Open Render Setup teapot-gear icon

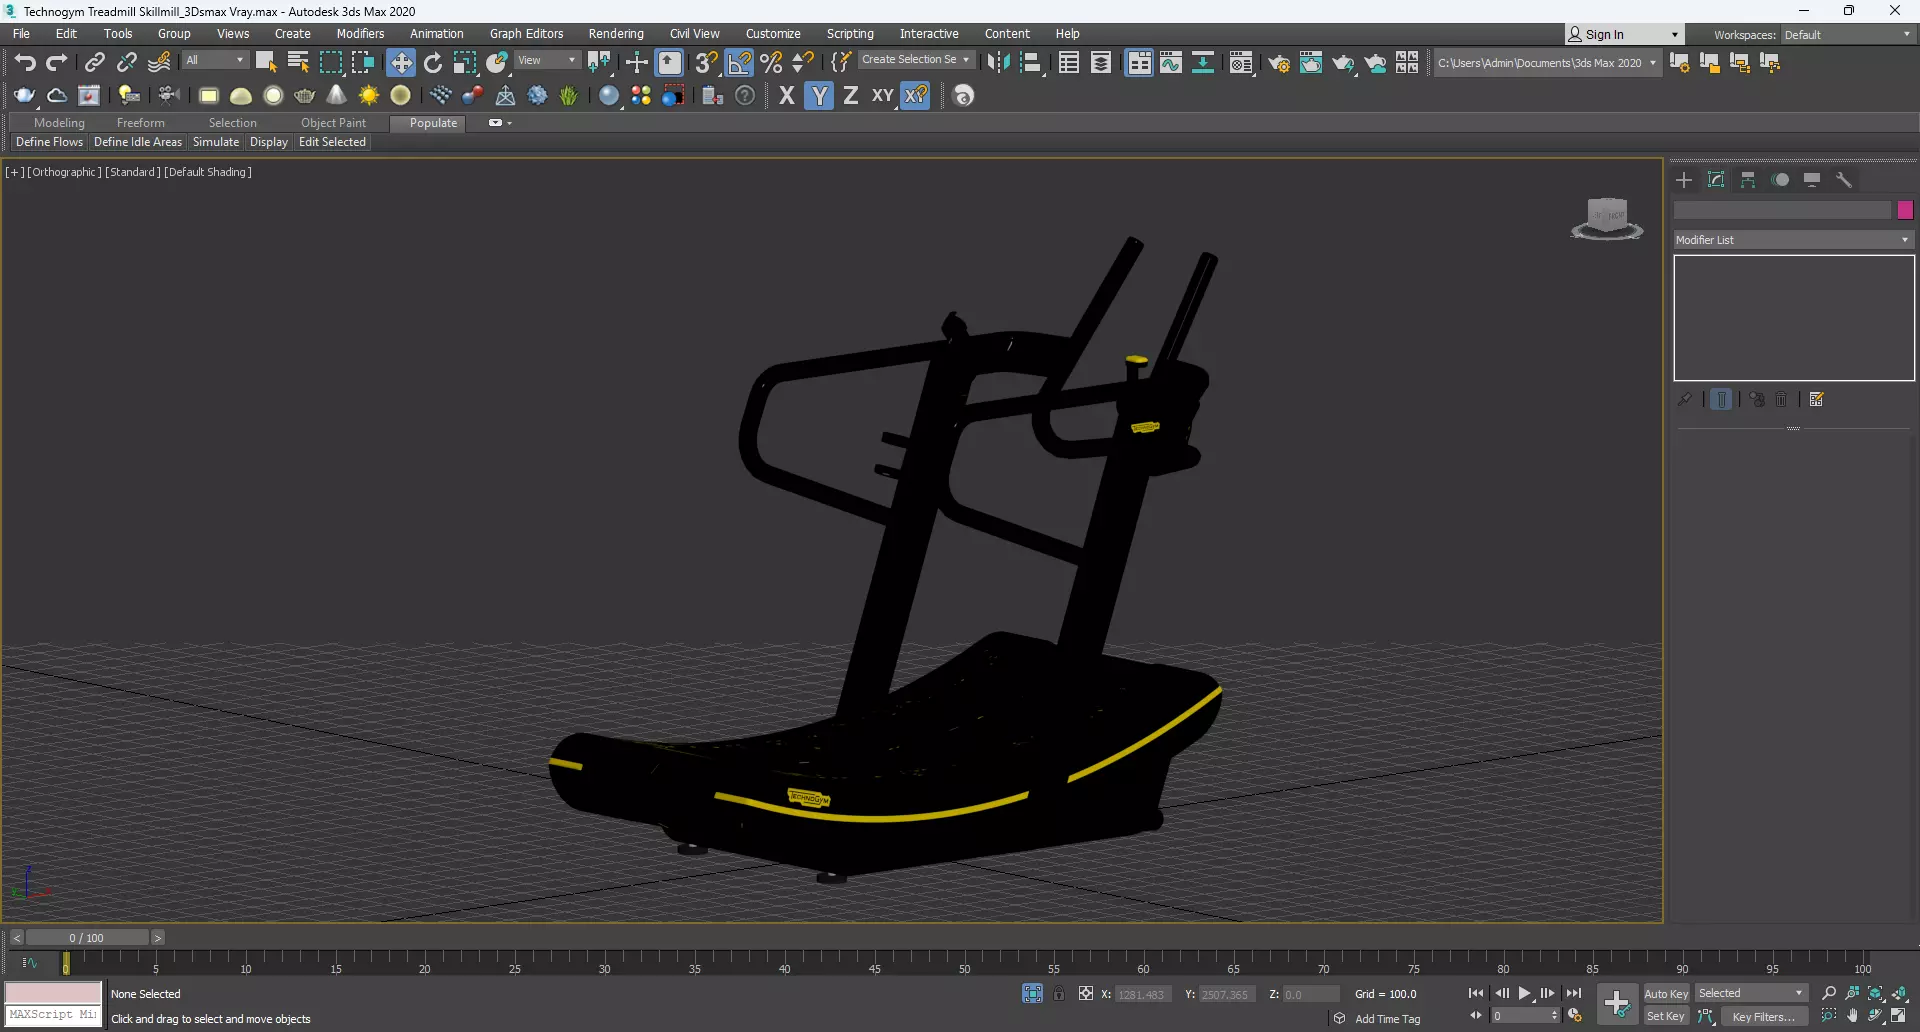tap(1279, 63)
